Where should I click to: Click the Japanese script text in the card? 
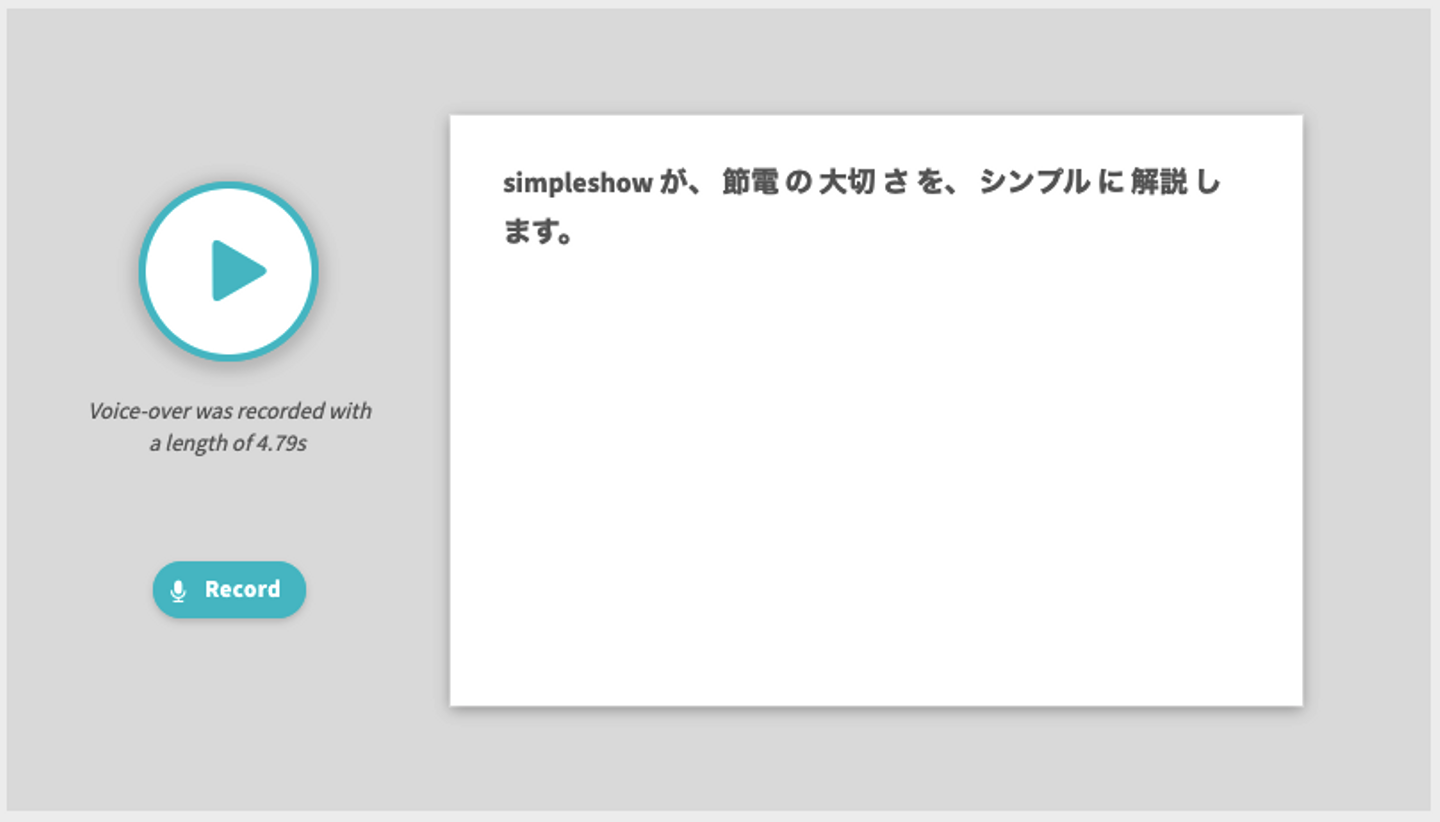[x=862, y=208]
